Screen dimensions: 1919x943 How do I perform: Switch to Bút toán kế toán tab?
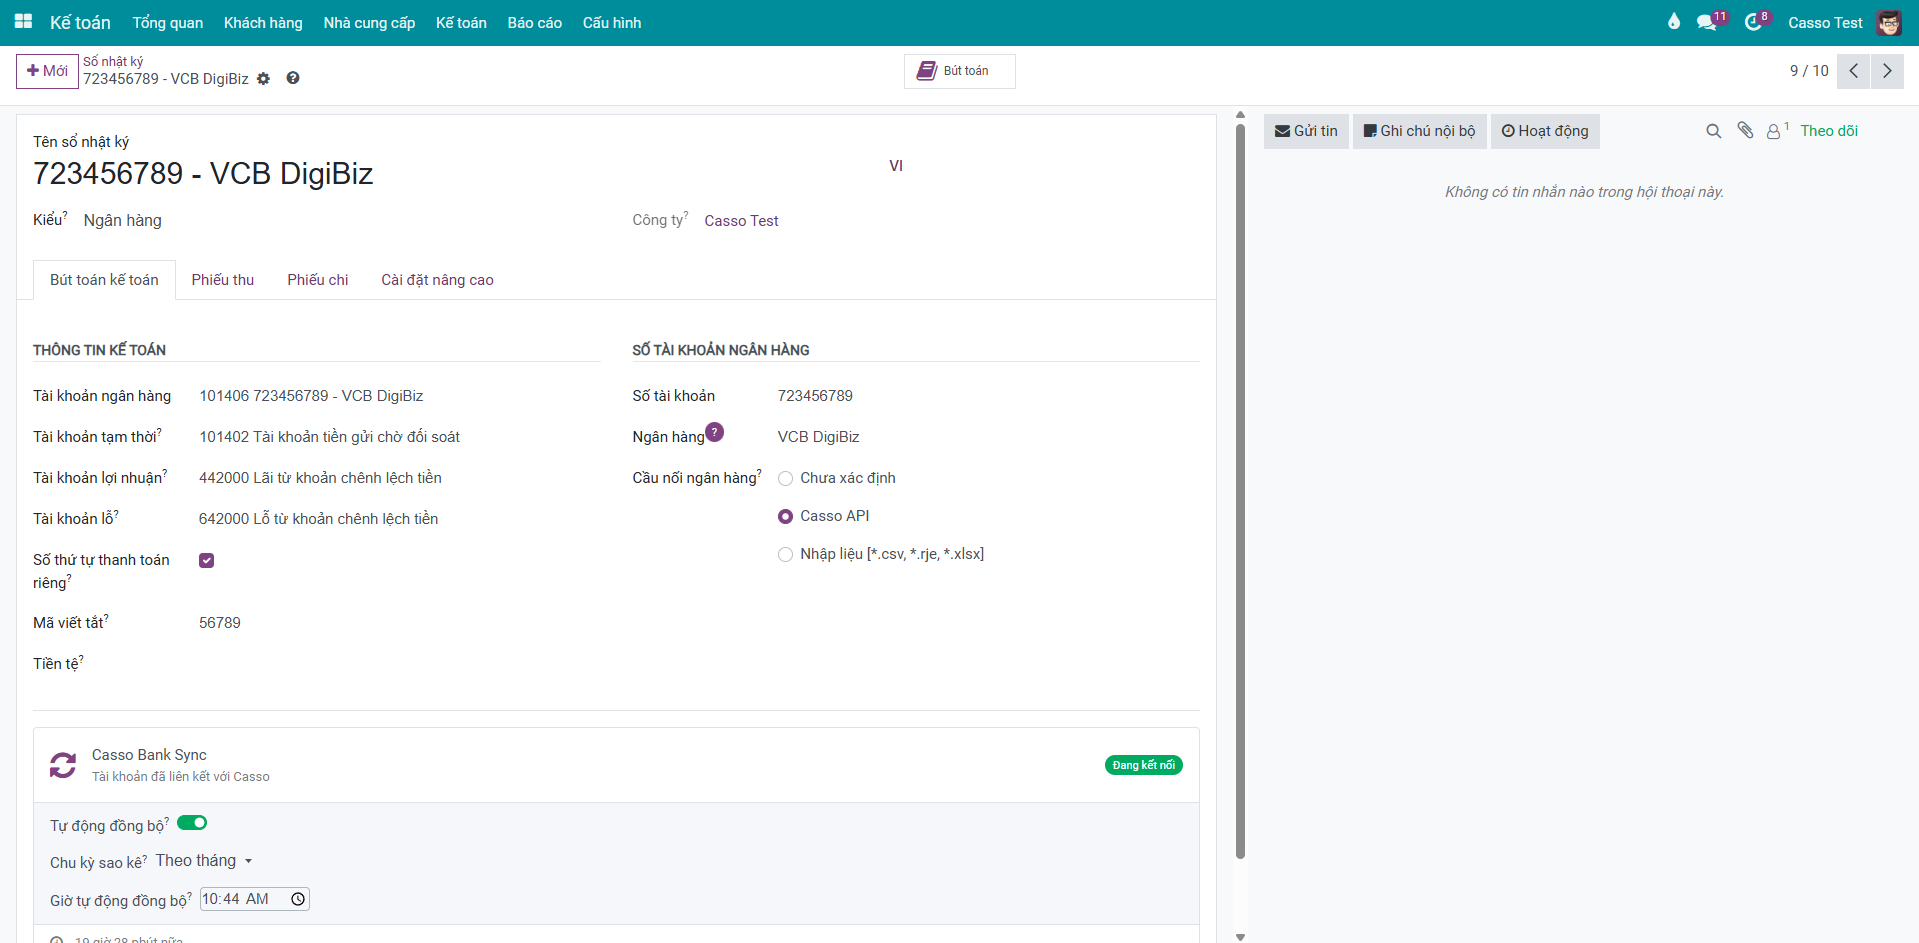pos(104,280)
